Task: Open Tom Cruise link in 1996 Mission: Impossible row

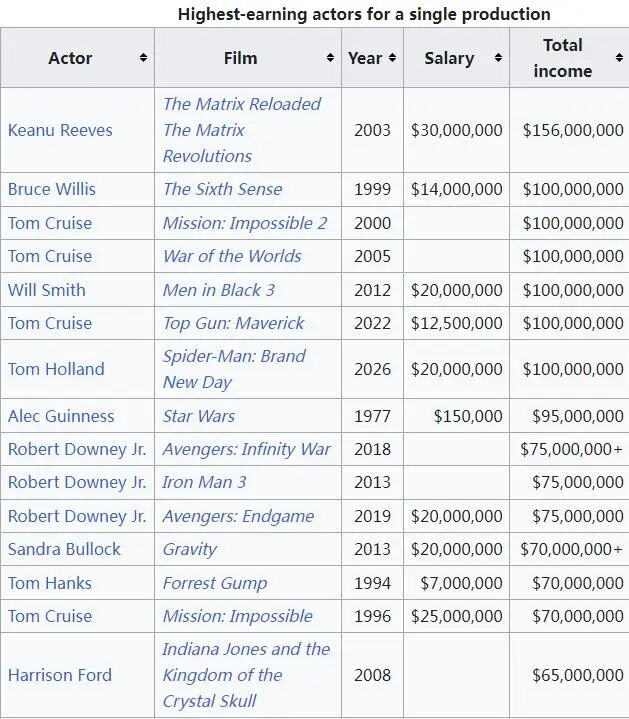Action: click(x=50, y=616)
